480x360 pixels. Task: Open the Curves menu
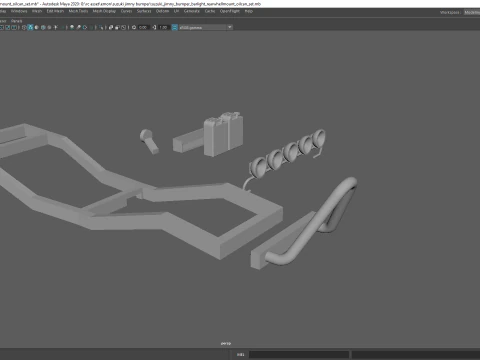click(126, 11)
